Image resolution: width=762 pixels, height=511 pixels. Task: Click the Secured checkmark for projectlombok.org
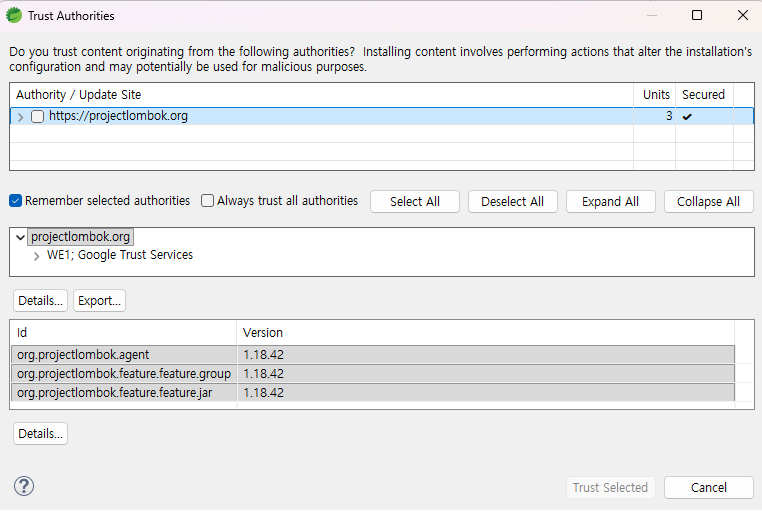tap(687, 117)
